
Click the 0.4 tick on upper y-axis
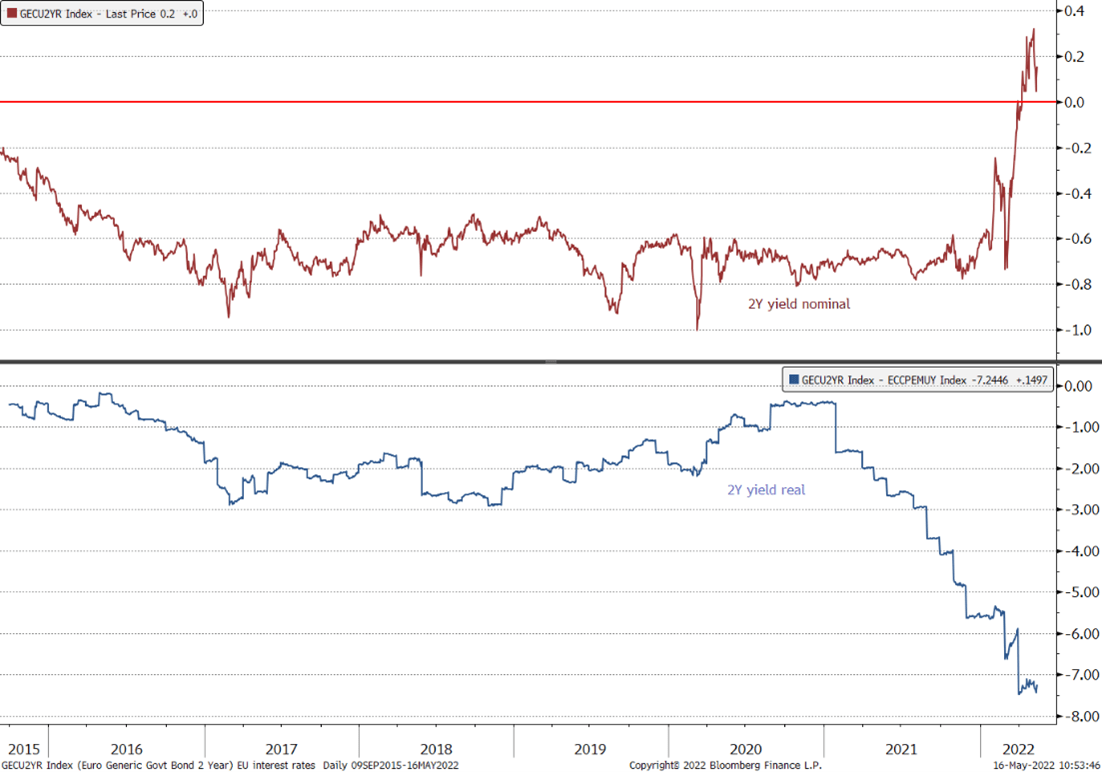click(1075, 11)
